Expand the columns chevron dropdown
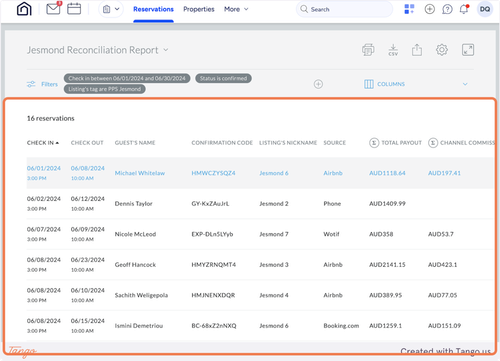The height and width of the screenshot is (361, 500). [x=465, y=84]
